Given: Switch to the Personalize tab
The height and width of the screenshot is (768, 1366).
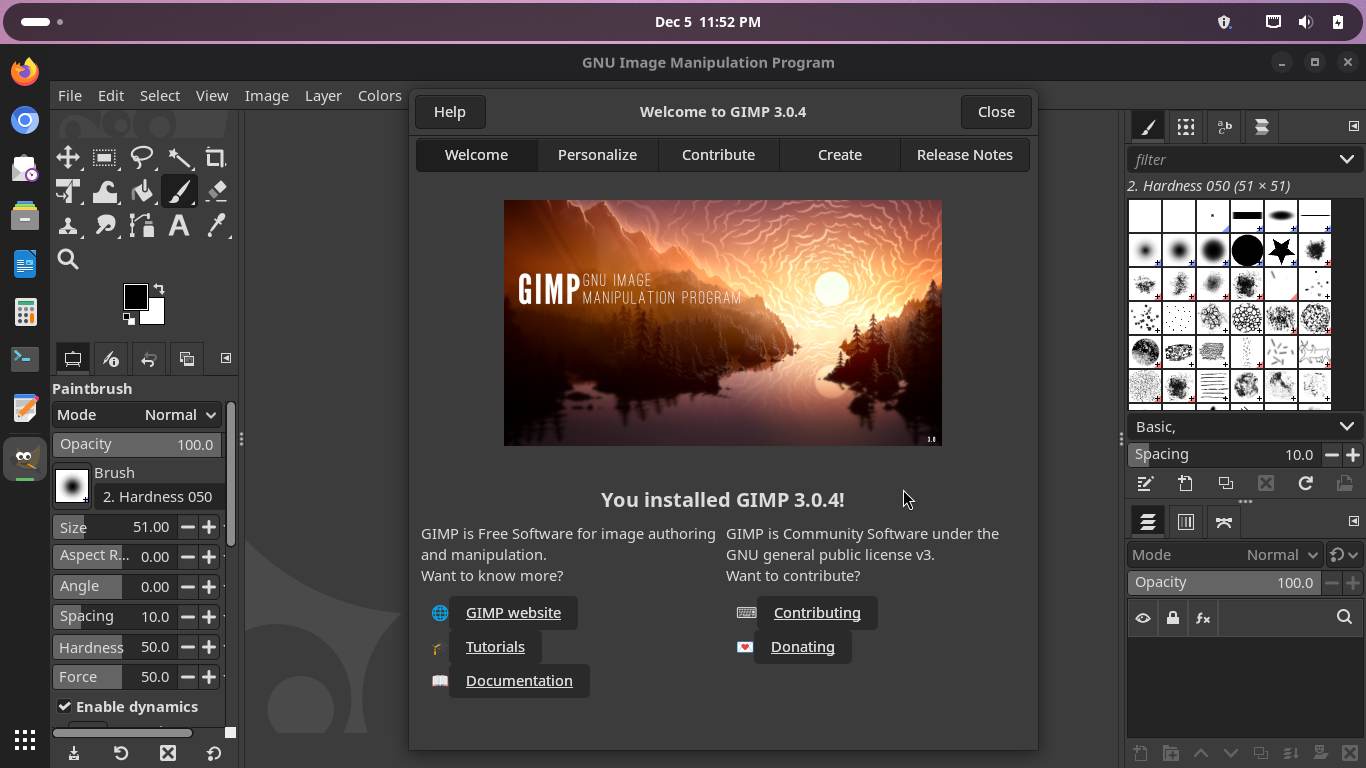Looking at the screenshot, I should coord(597,155).
